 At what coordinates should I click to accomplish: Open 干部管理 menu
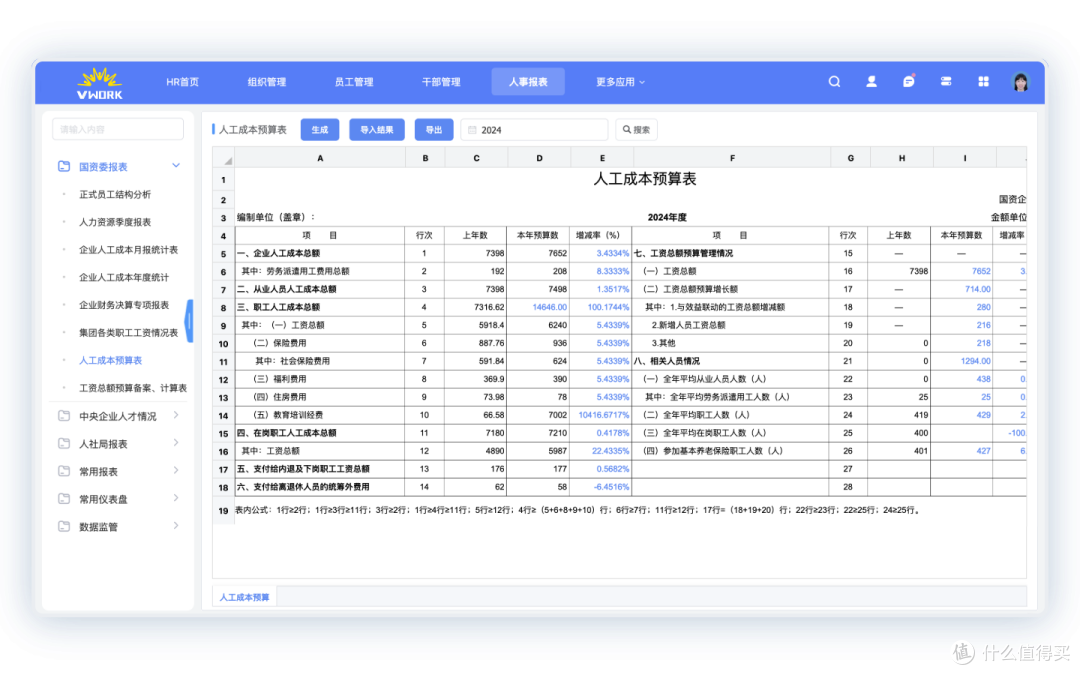(x=441, y=81)
